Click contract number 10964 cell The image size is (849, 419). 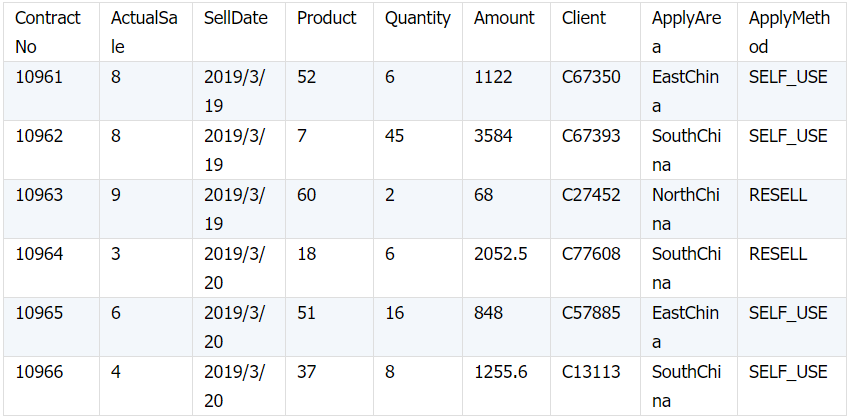pyautogui.click(x=39, y=254)
